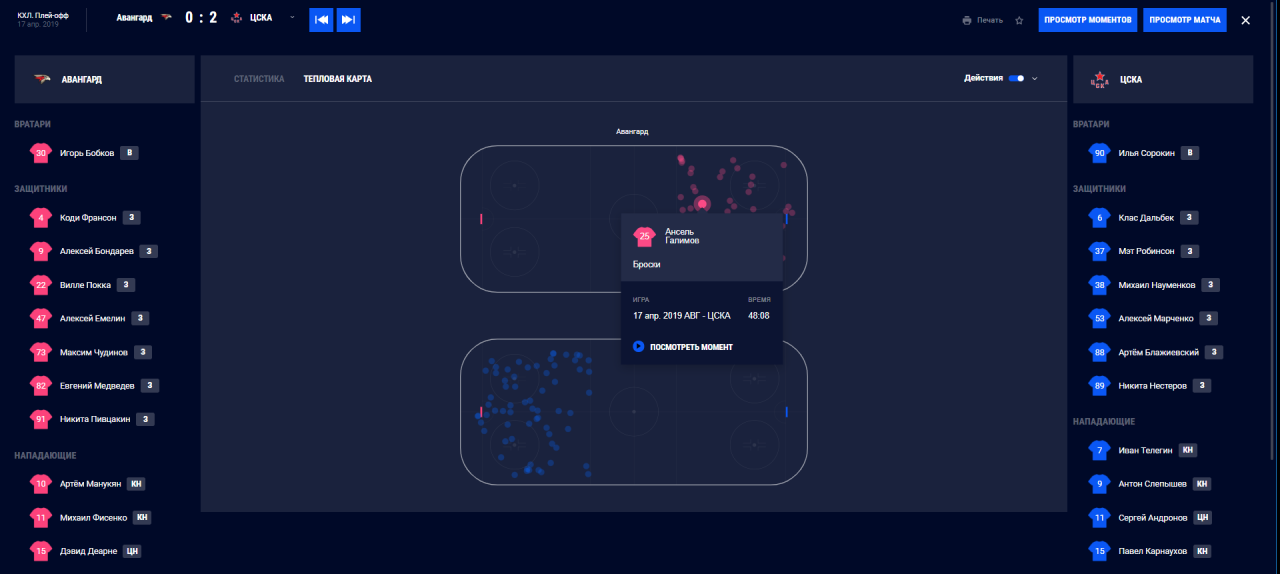
Task: Click jersey 25 in the Ансель Галимов popup
Action: [x=645, y=237]
